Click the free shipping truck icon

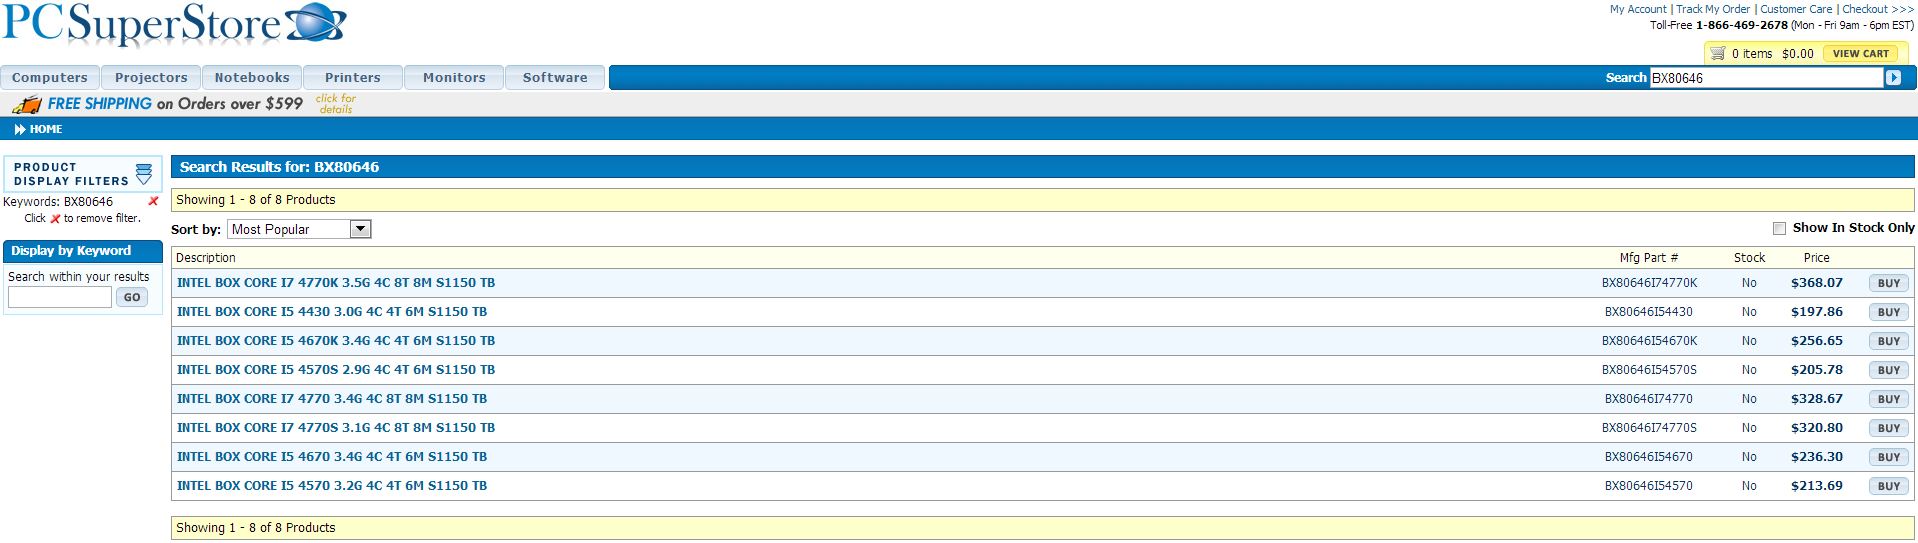pyautogui.click(x=27, y=104)
